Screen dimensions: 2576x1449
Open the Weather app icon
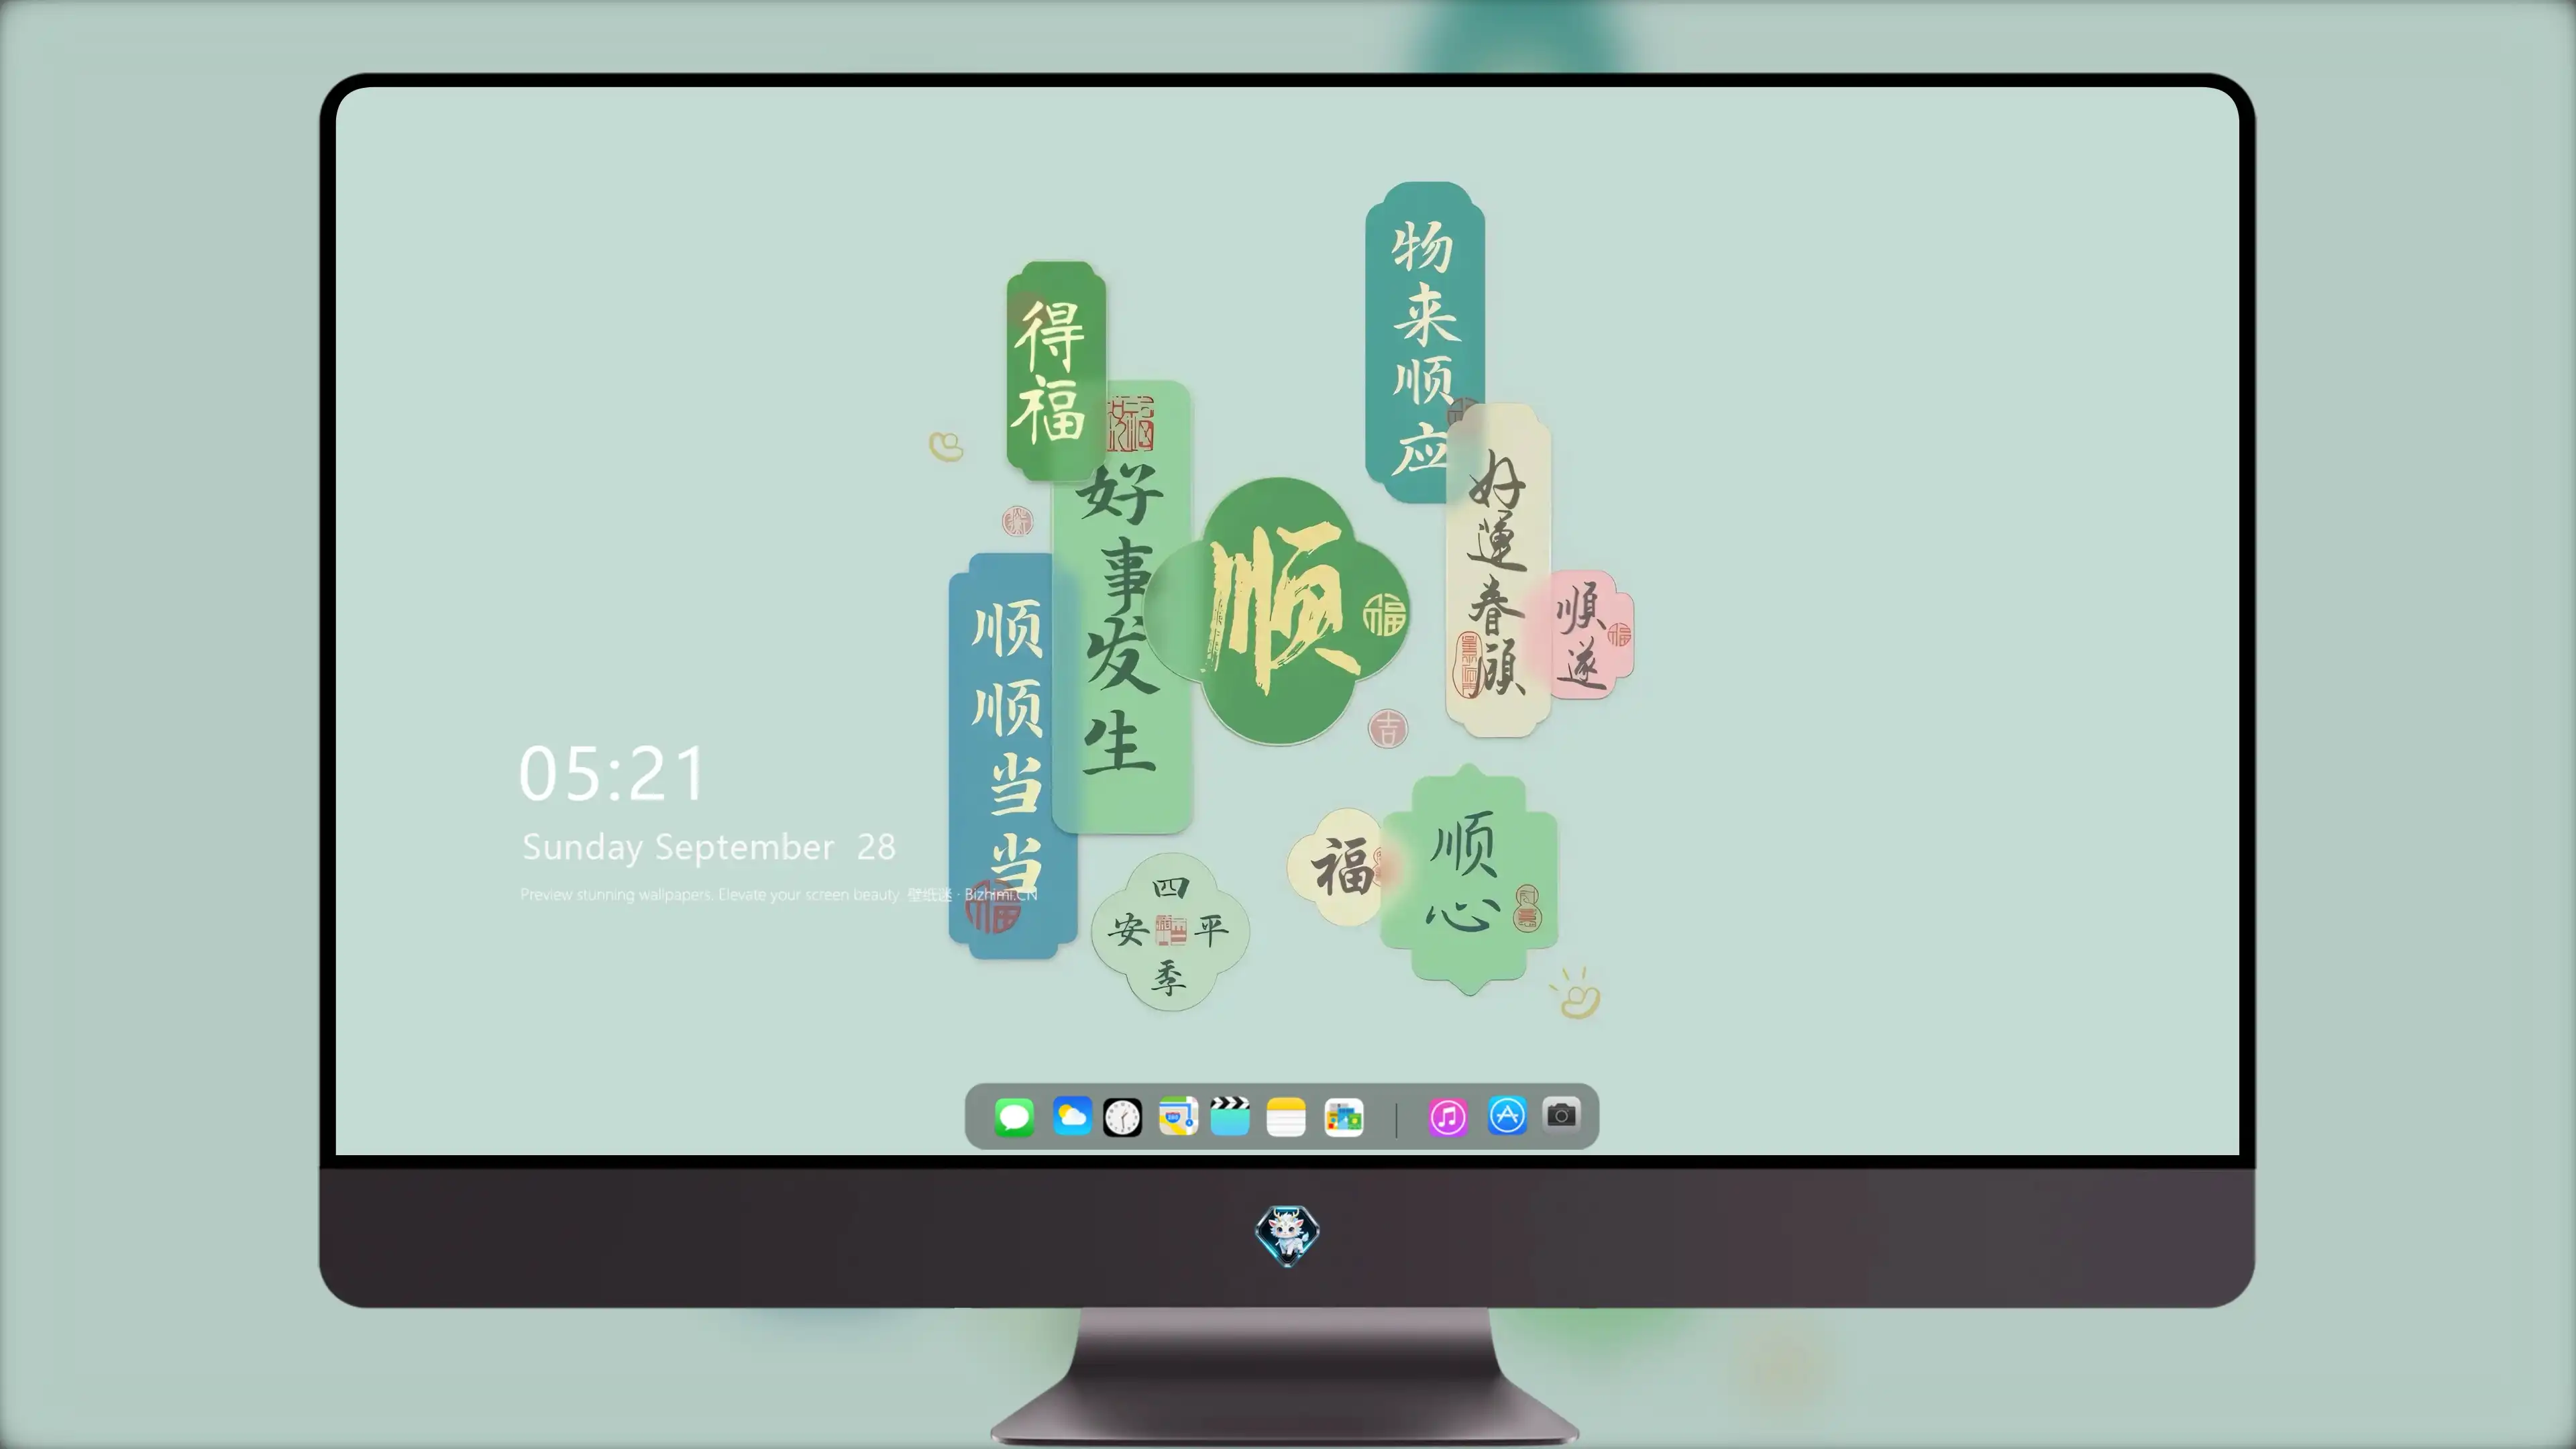point(1072,1116)
